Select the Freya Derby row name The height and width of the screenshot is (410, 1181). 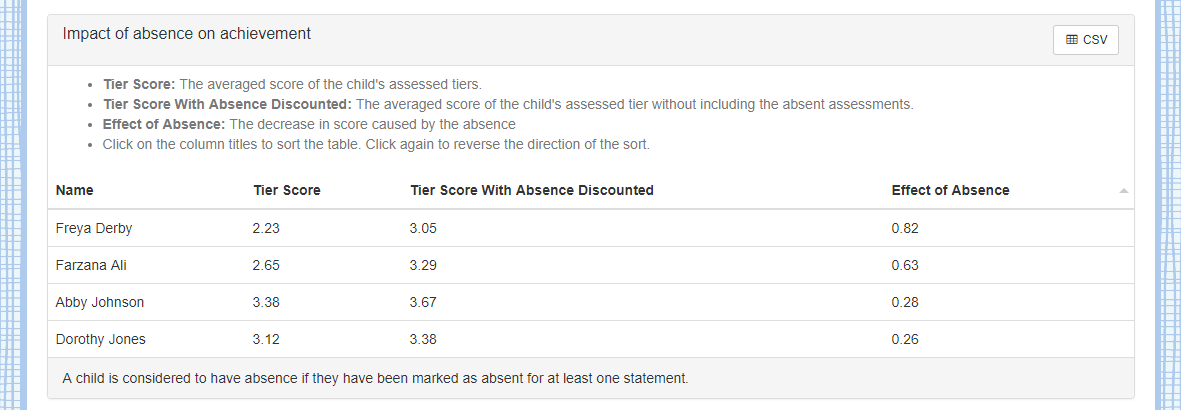[94, 228]
